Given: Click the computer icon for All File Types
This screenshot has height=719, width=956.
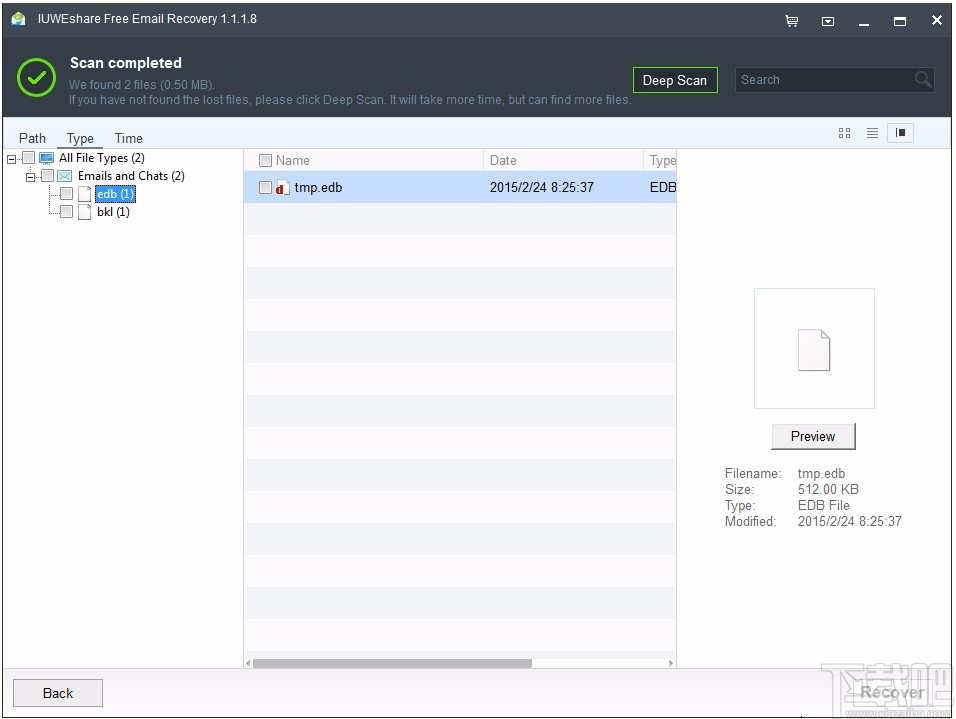Looking at the screenshot, I should pos(46,158).
